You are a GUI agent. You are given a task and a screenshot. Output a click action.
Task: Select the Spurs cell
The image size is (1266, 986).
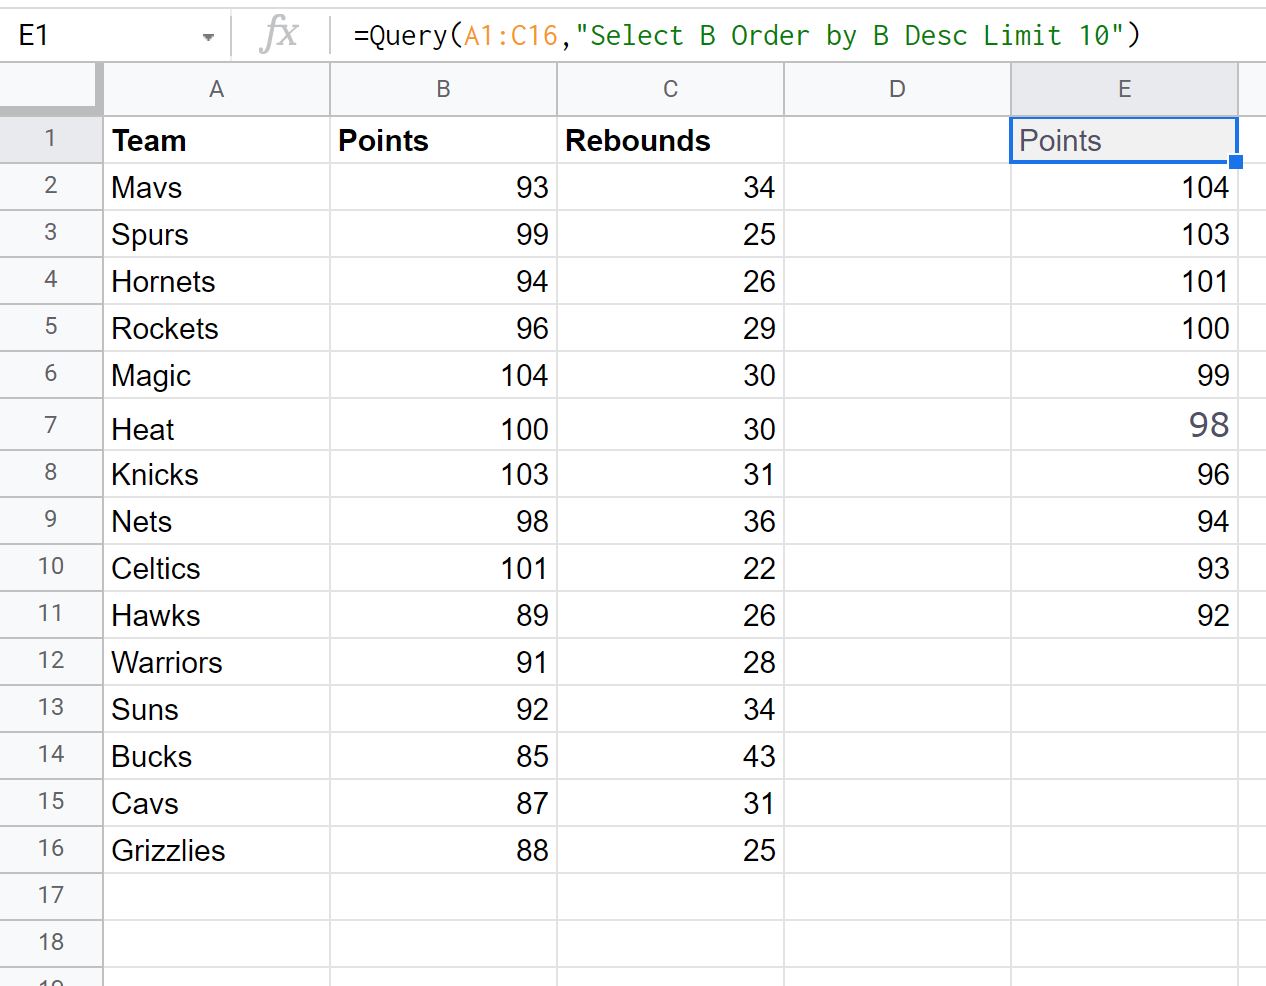216,234
